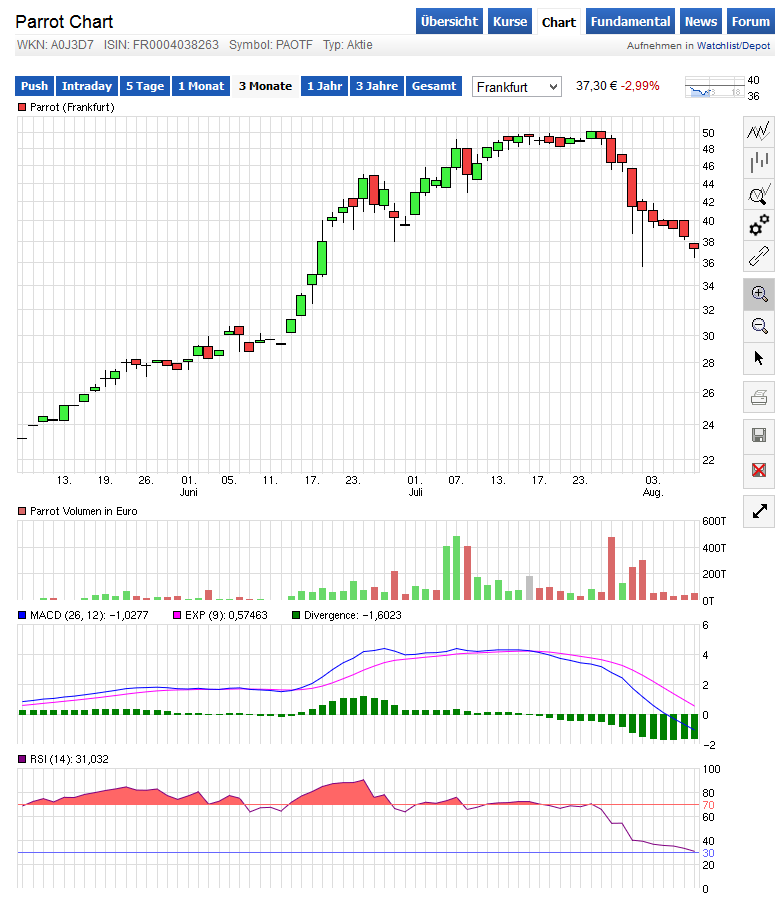This screenshot has height=903, width=782.
Task: Select the Intraday time range
Action: (87, 86)
